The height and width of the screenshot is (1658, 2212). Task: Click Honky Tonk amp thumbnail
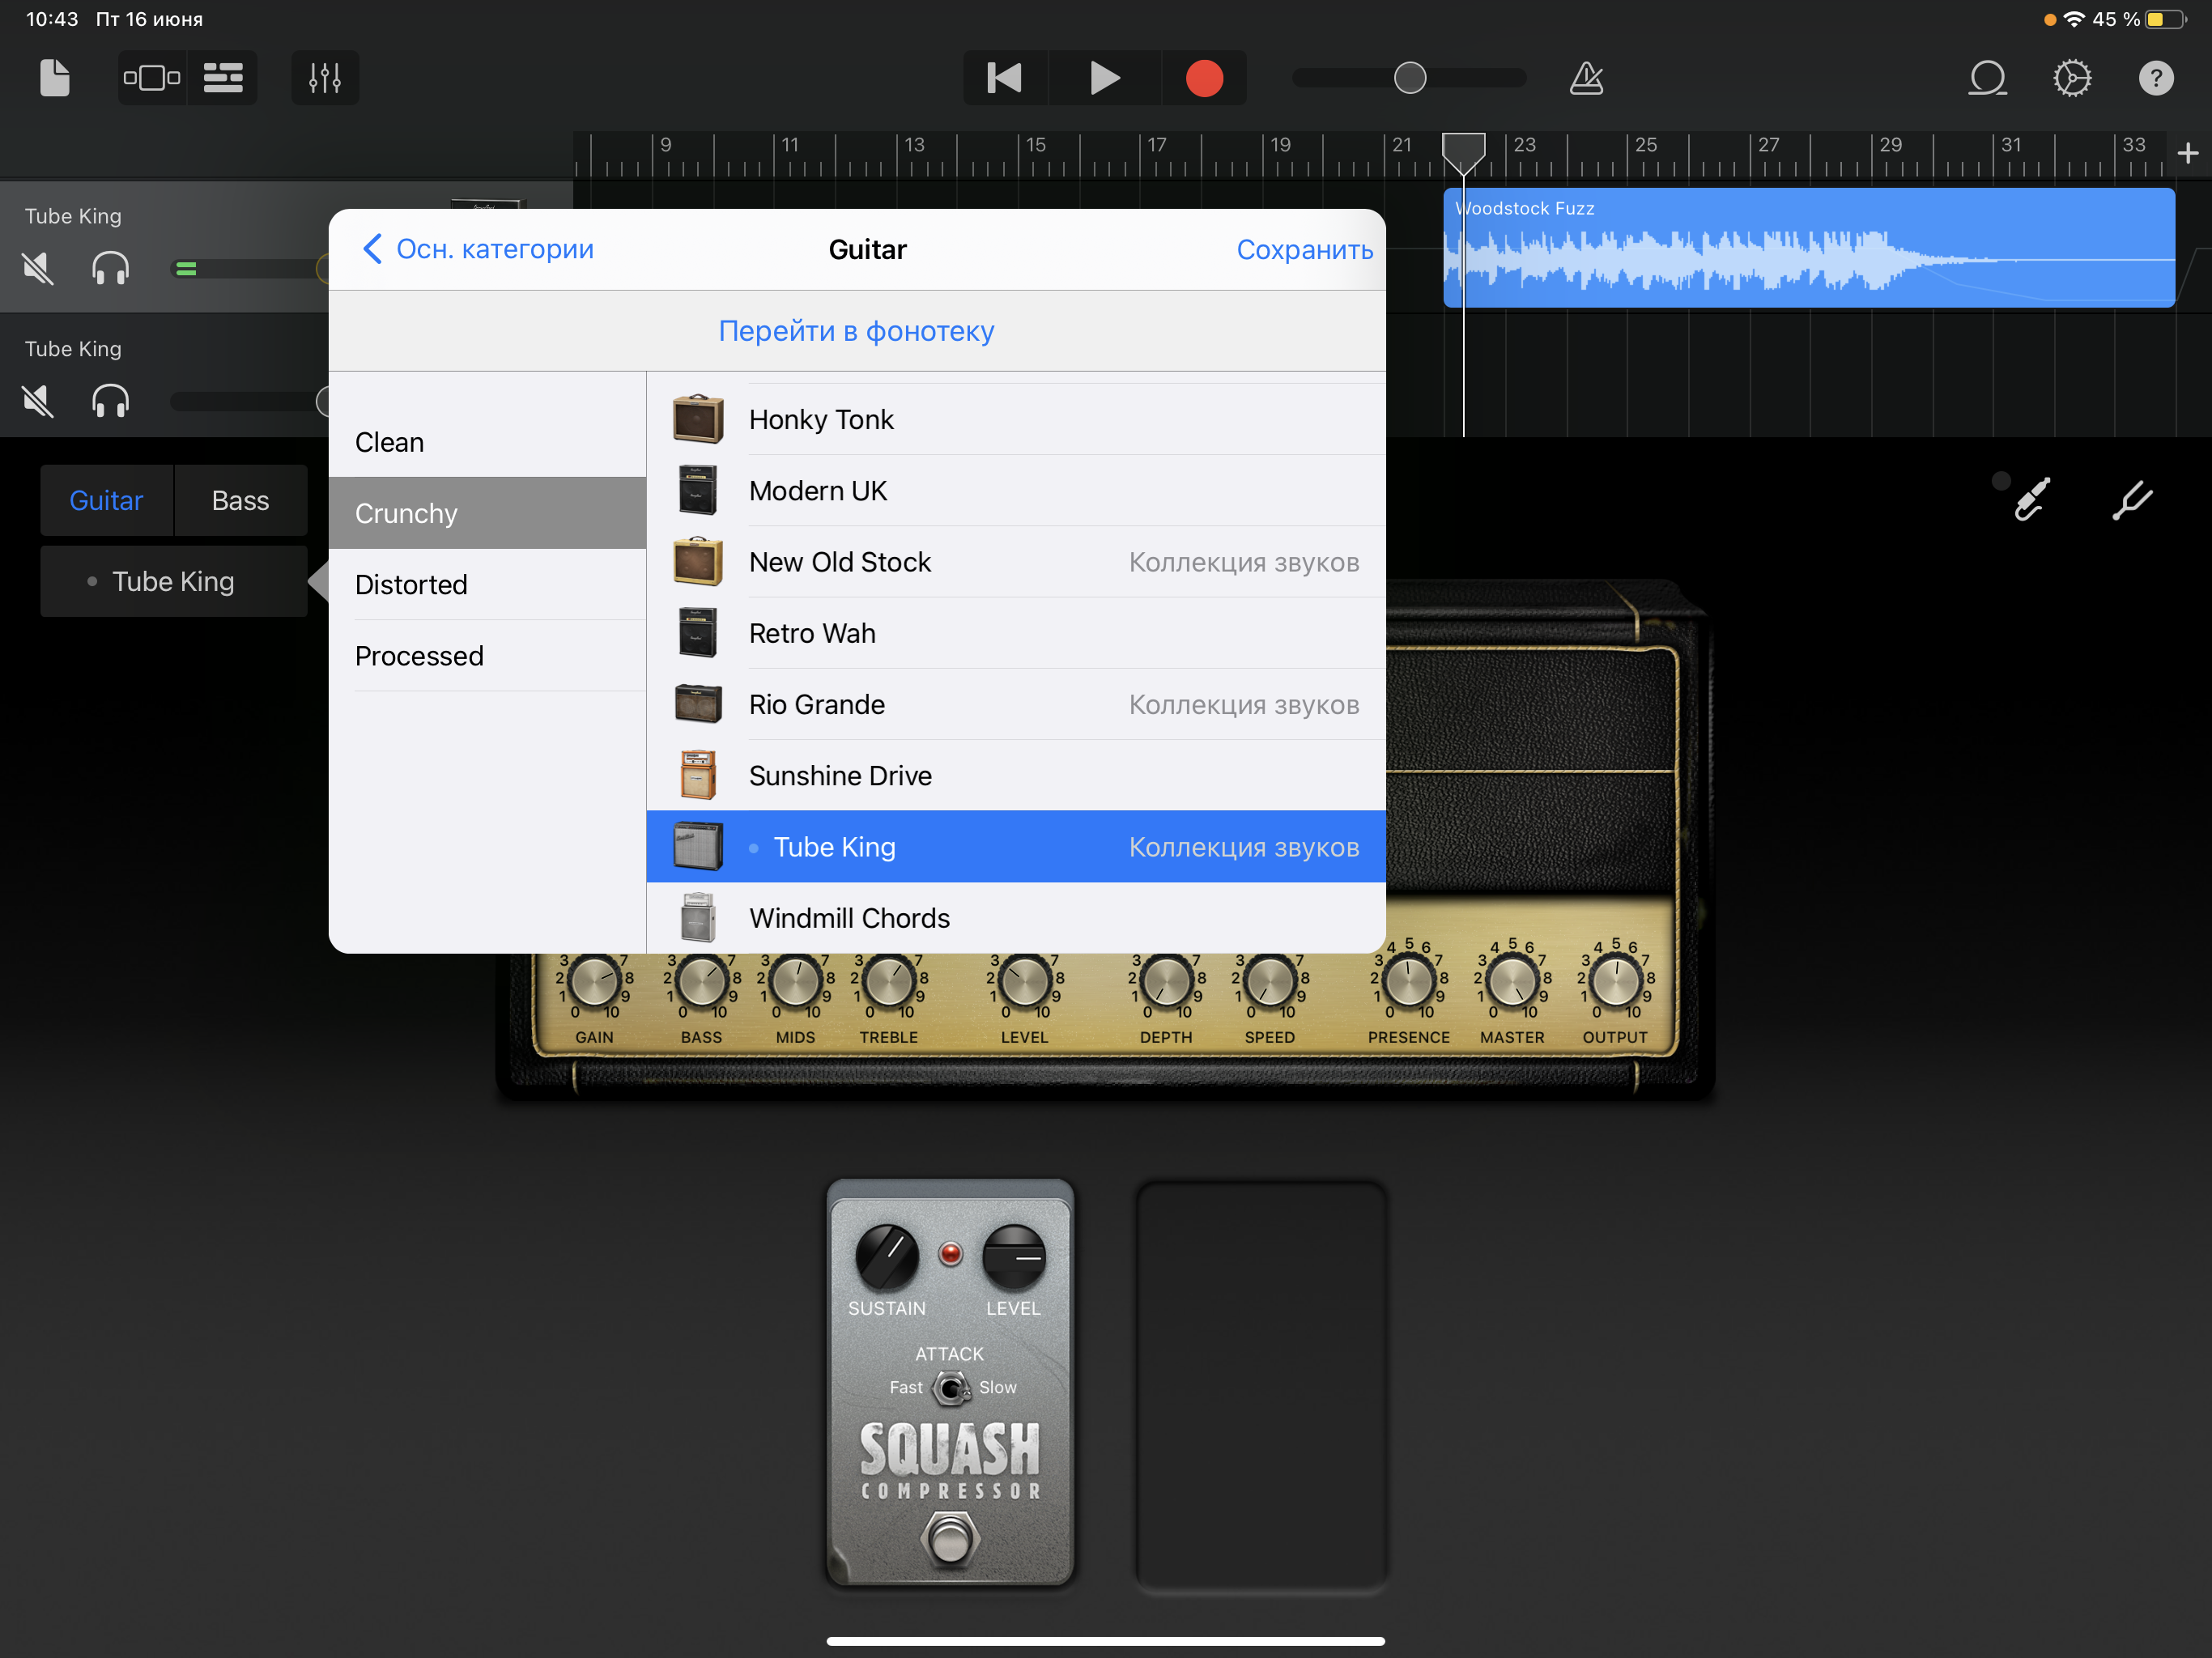click(x=698, y=419)
